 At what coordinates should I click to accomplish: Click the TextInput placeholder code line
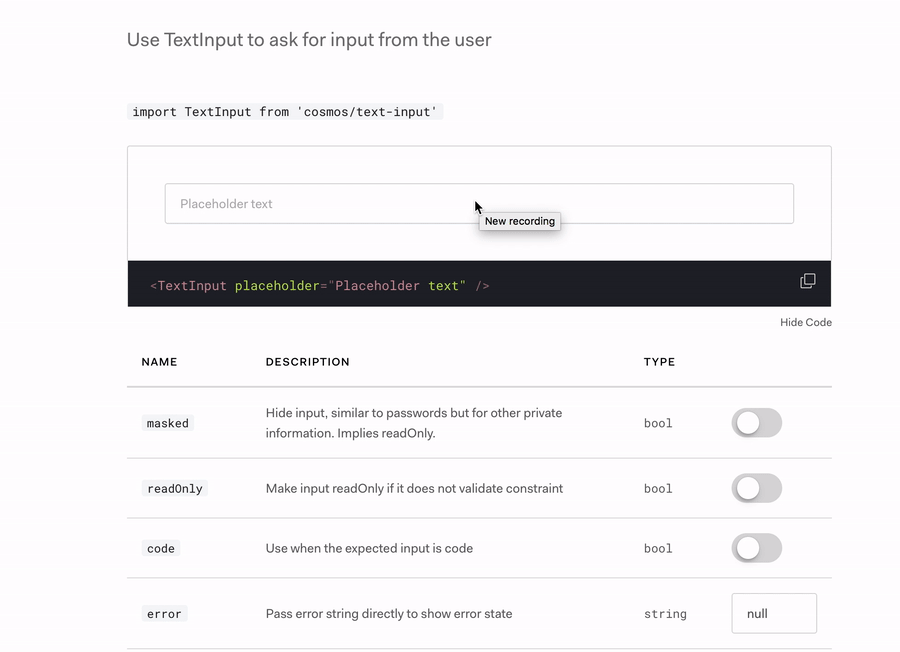tap(318, 285)
